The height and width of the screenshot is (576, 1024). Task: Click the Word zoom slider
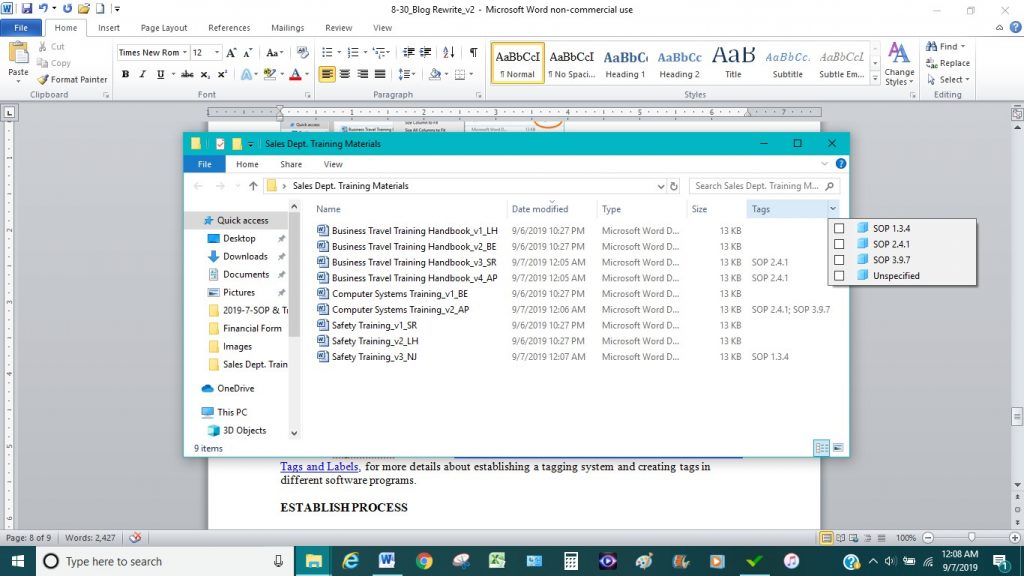[970, 537]
